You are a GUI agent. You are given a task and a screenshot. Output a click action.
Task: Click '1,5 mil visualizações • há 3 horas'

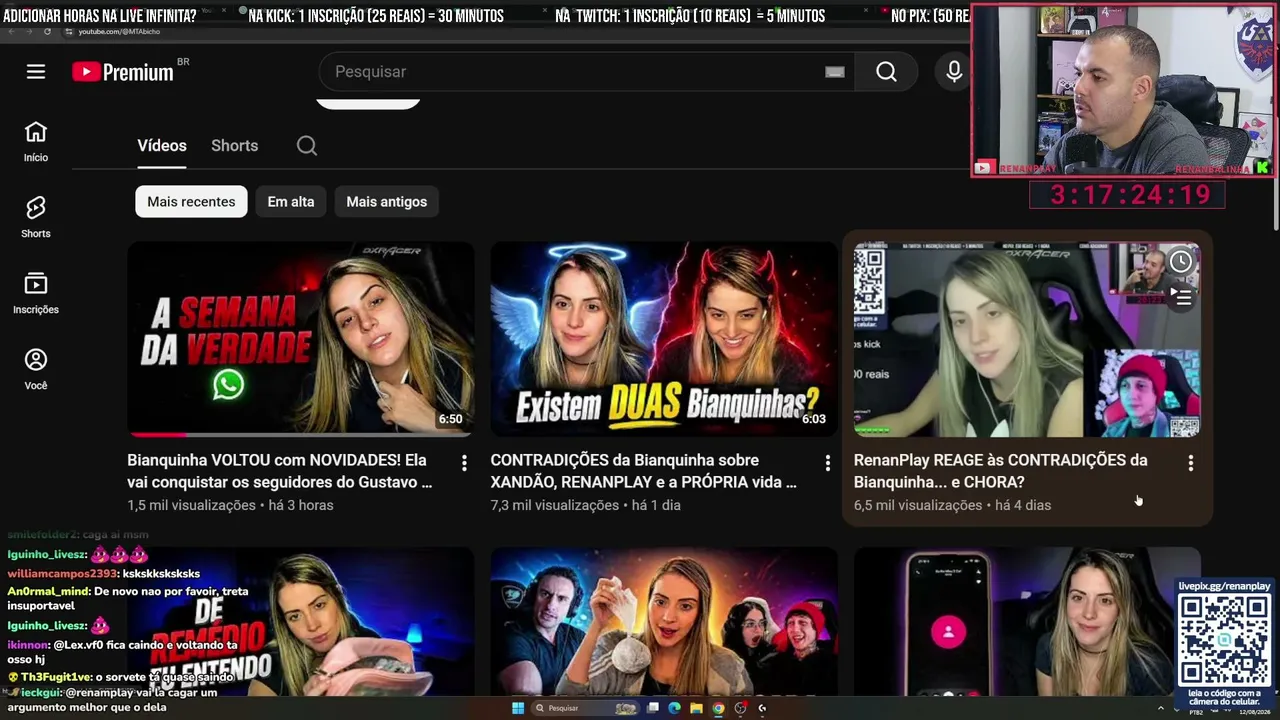point(230,505)
